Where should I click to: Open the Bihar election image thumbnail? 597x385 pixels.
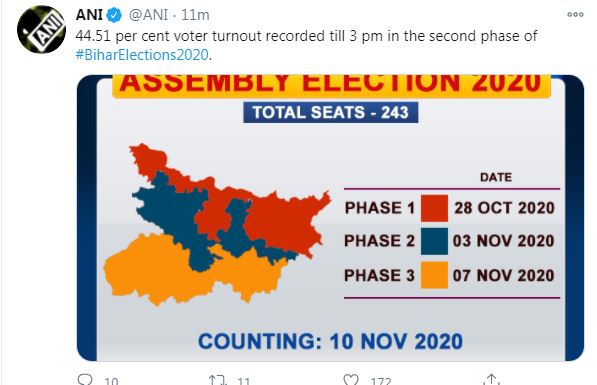[330, 218]
